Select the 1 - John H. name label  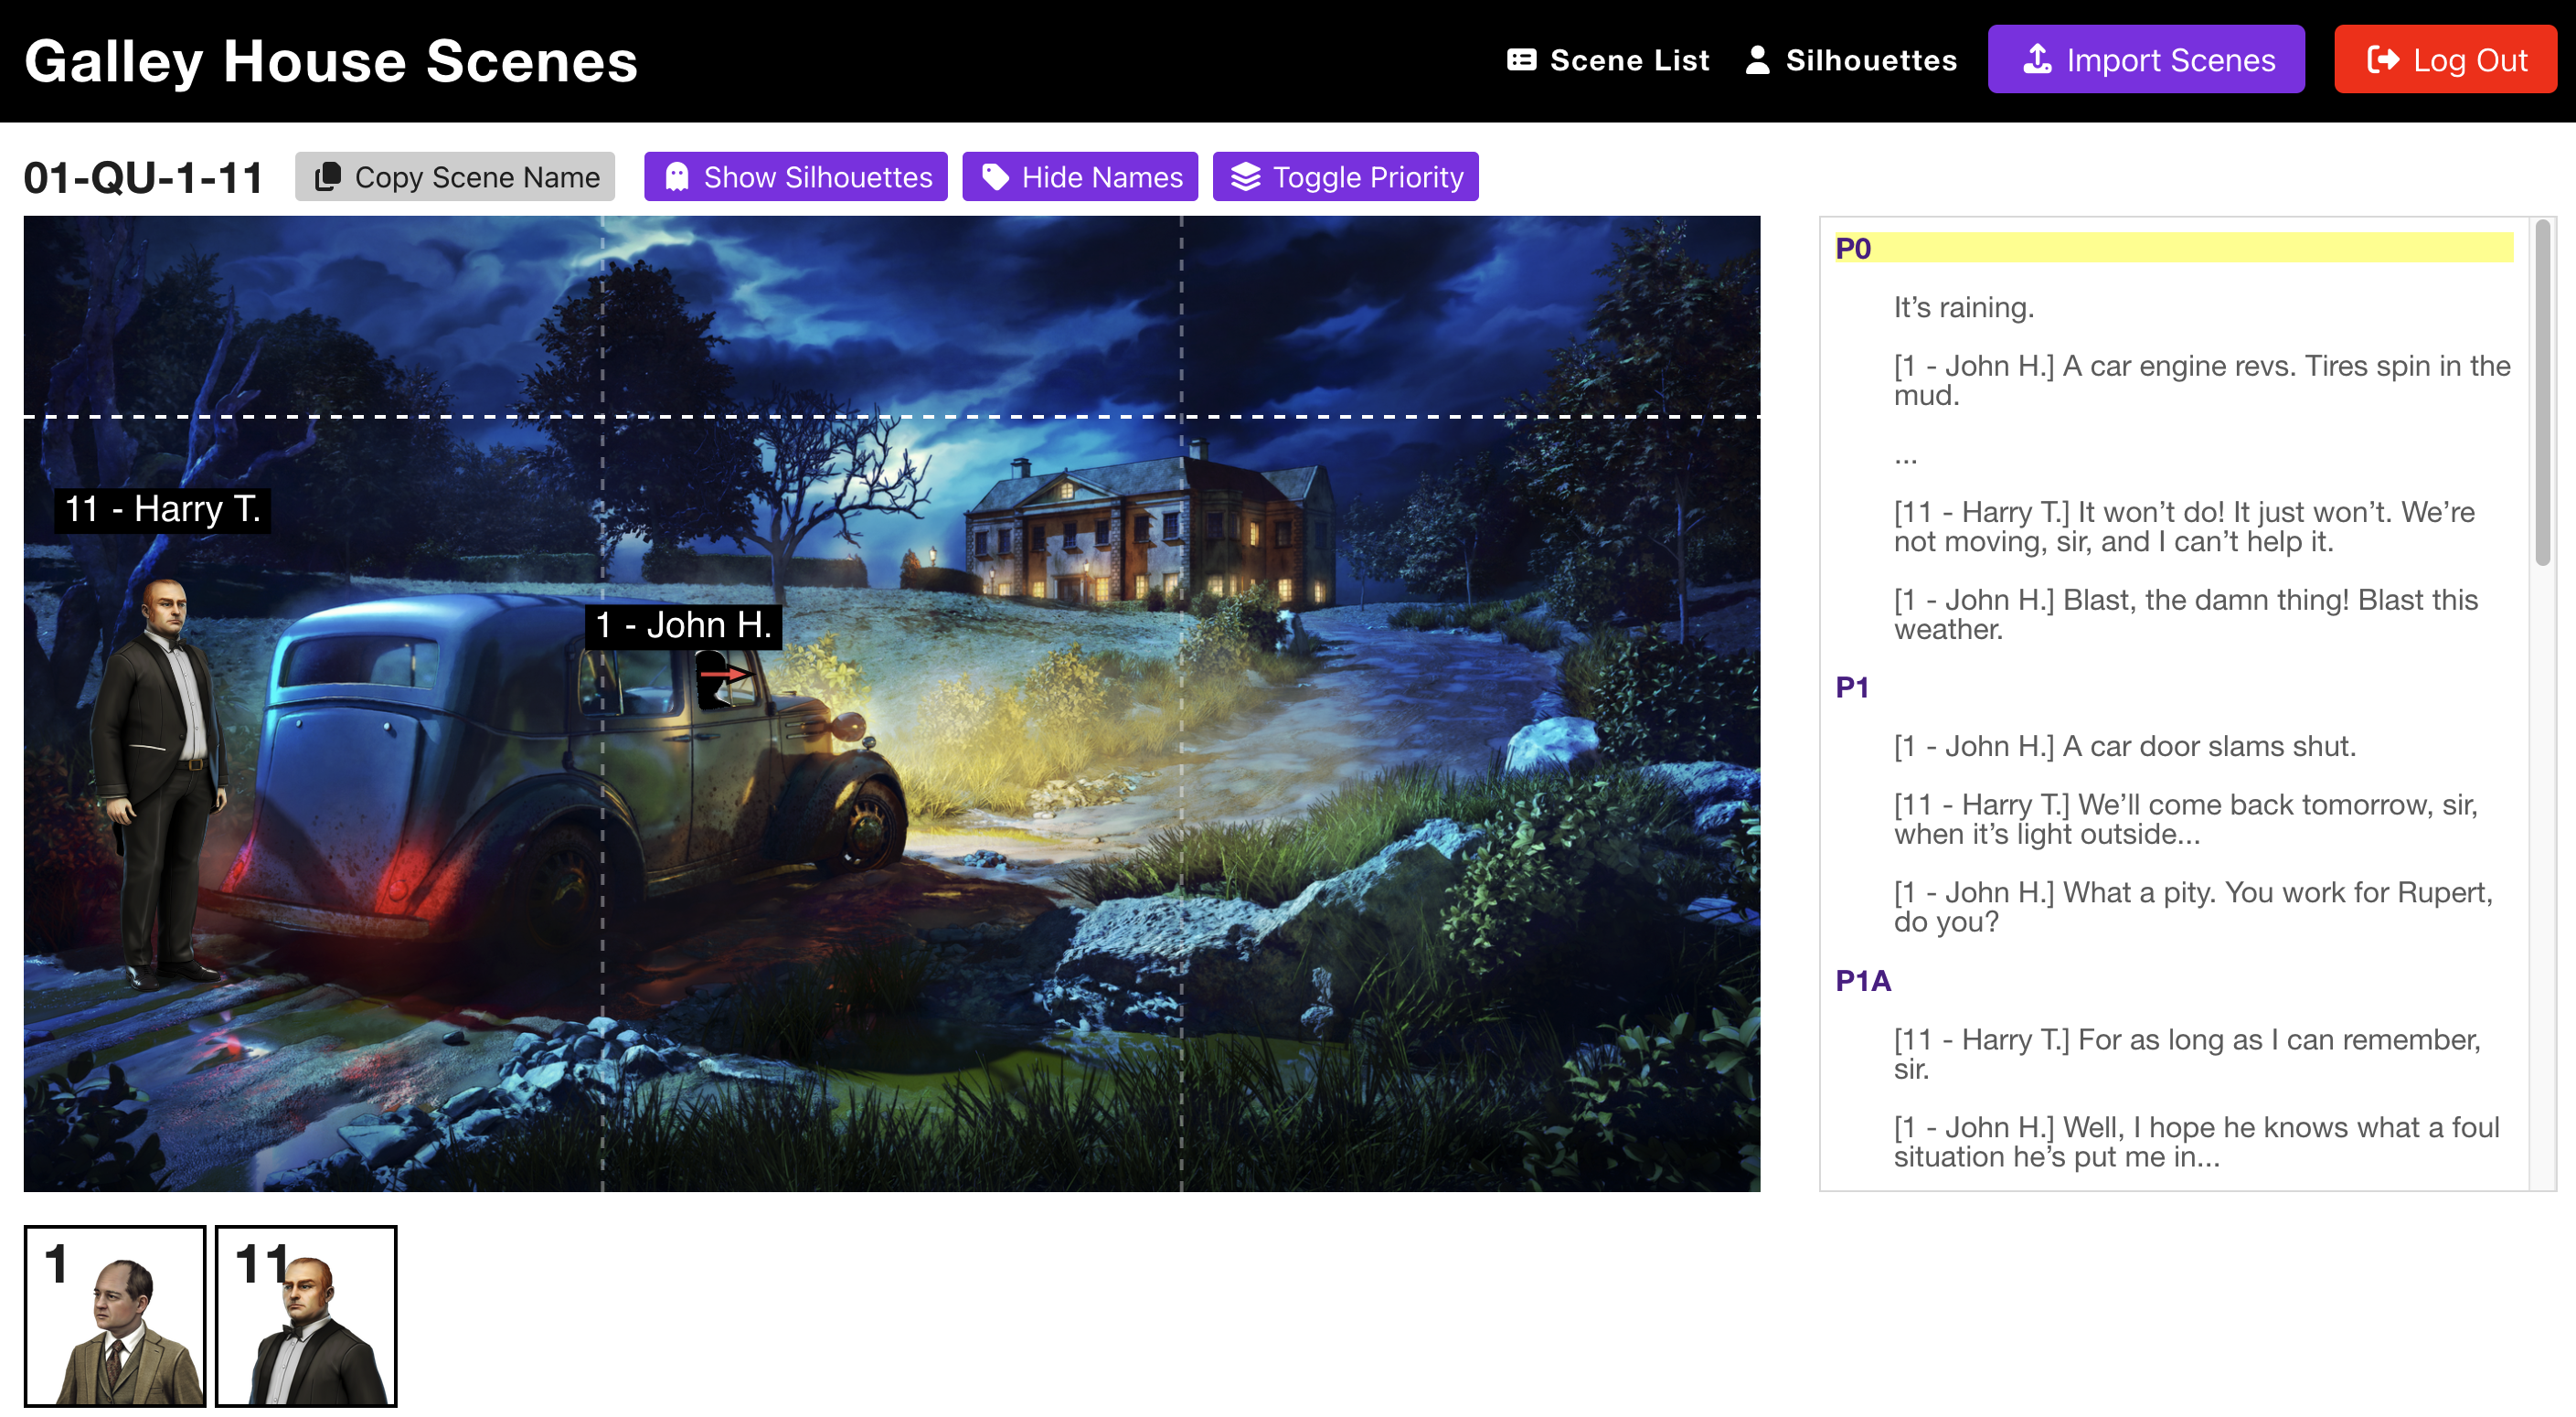[x=684, y=626]
